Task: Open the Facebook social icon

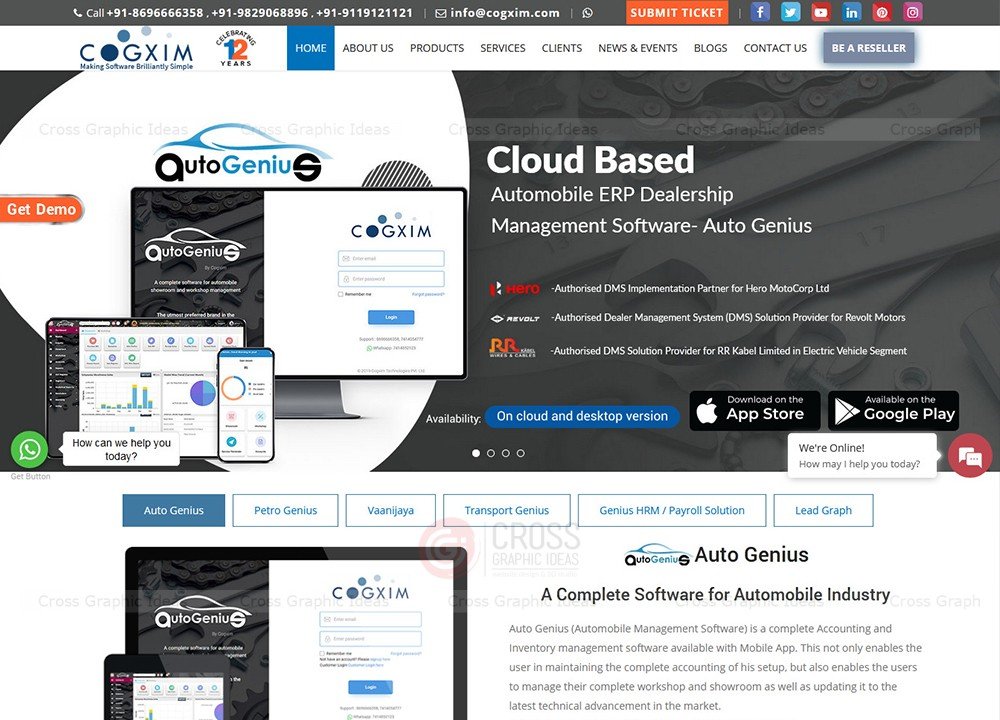Action: pyautogui.click(x=760, y=12)
